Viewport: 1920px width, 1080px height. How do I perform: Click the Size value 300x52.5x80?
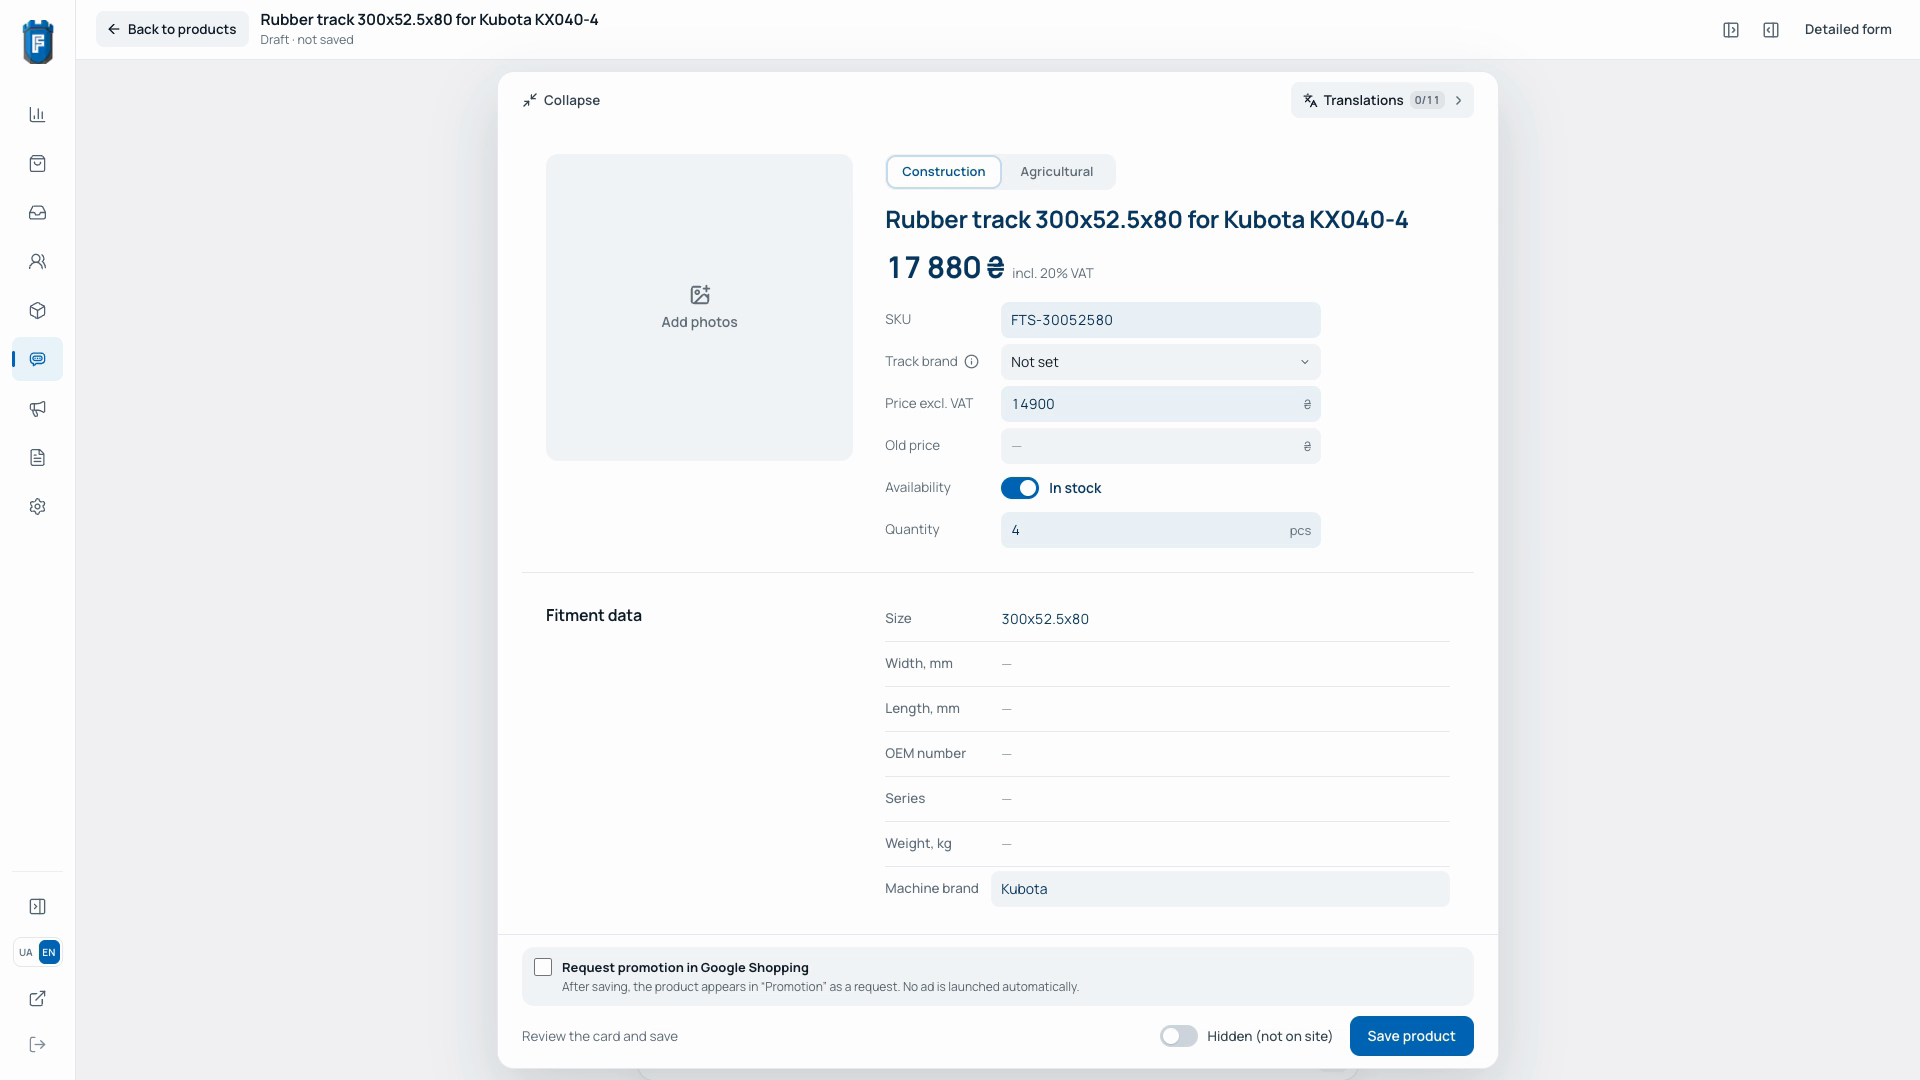click(1045, 619)
